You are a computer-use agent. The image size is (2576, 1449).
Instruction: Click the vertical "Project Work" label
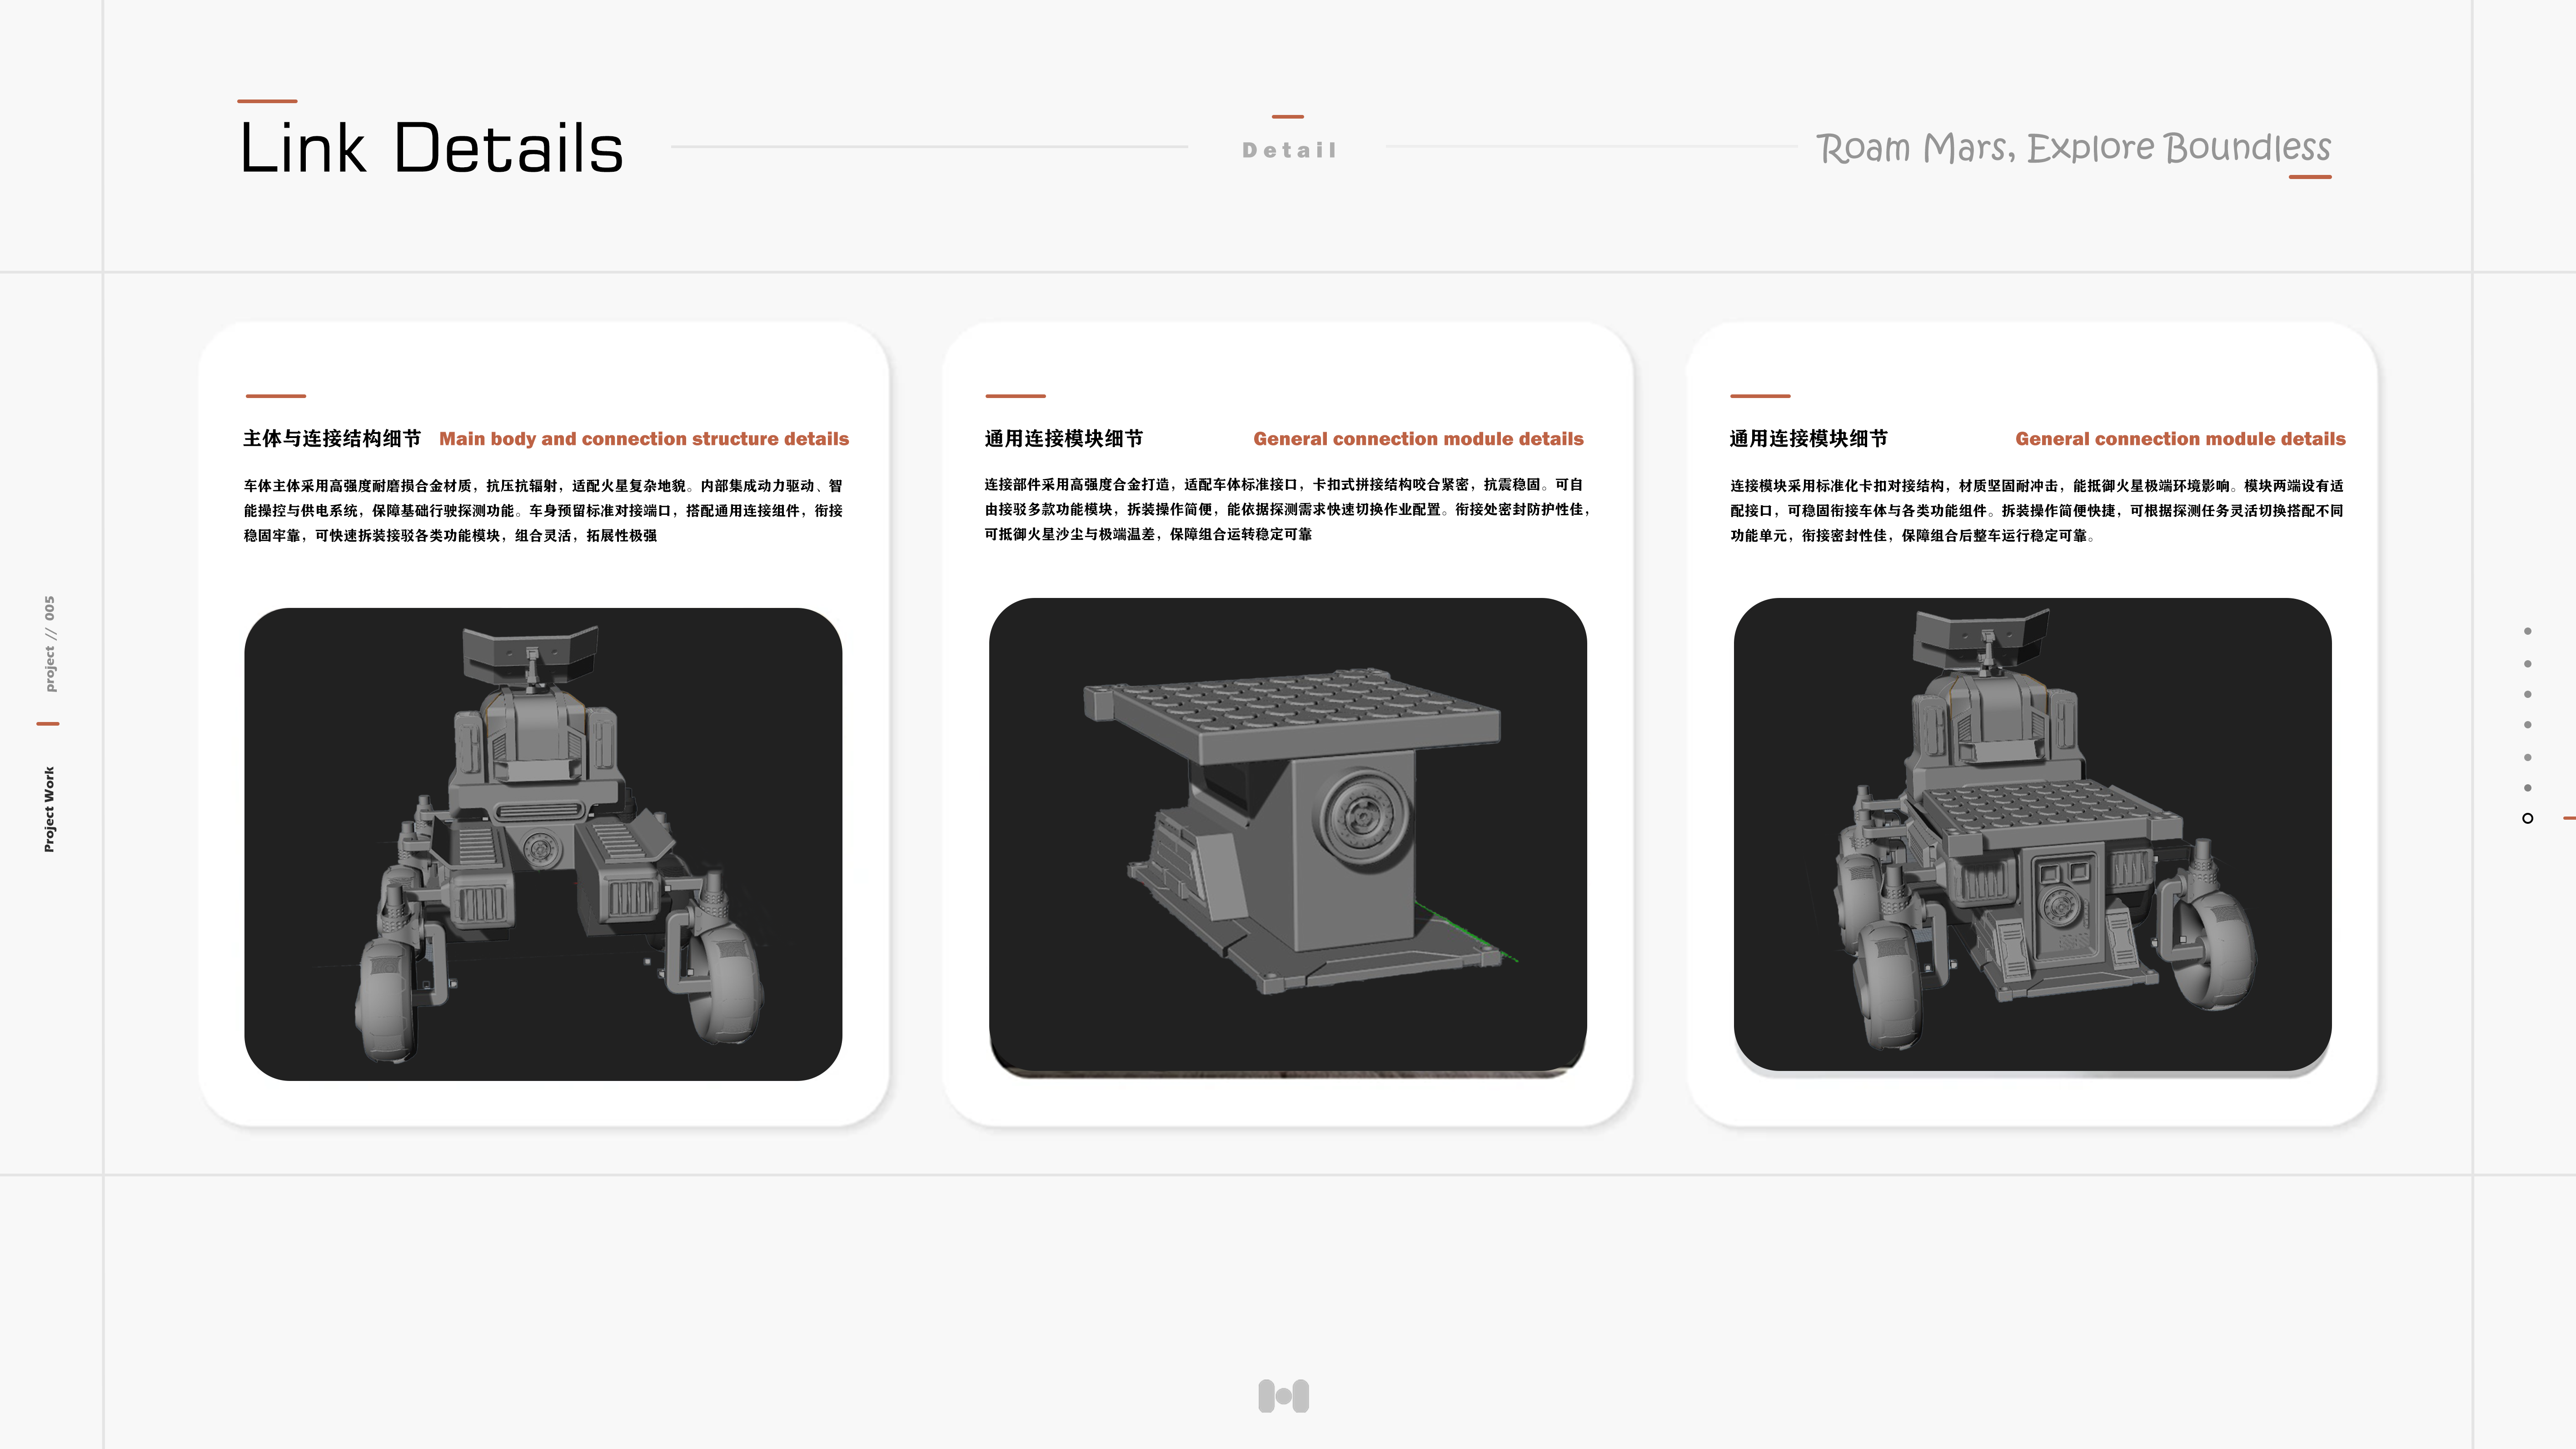coord(50,809)
